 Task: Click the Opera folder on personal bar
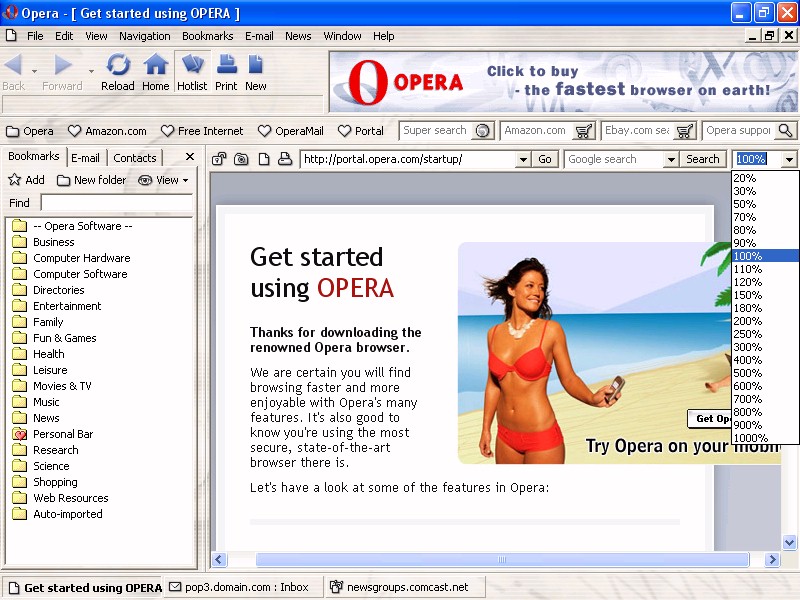pos(30,131)
